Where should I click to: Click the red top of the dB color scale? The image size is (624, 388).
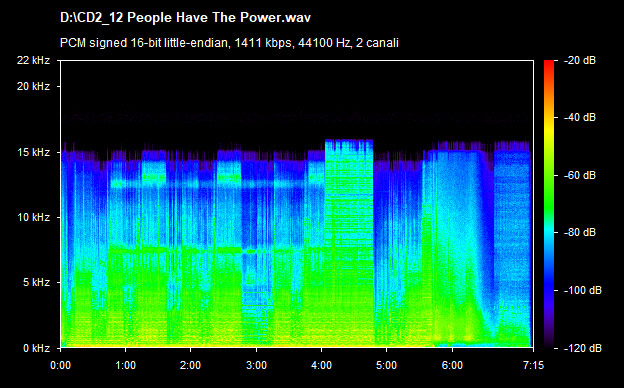pos(549,66)
